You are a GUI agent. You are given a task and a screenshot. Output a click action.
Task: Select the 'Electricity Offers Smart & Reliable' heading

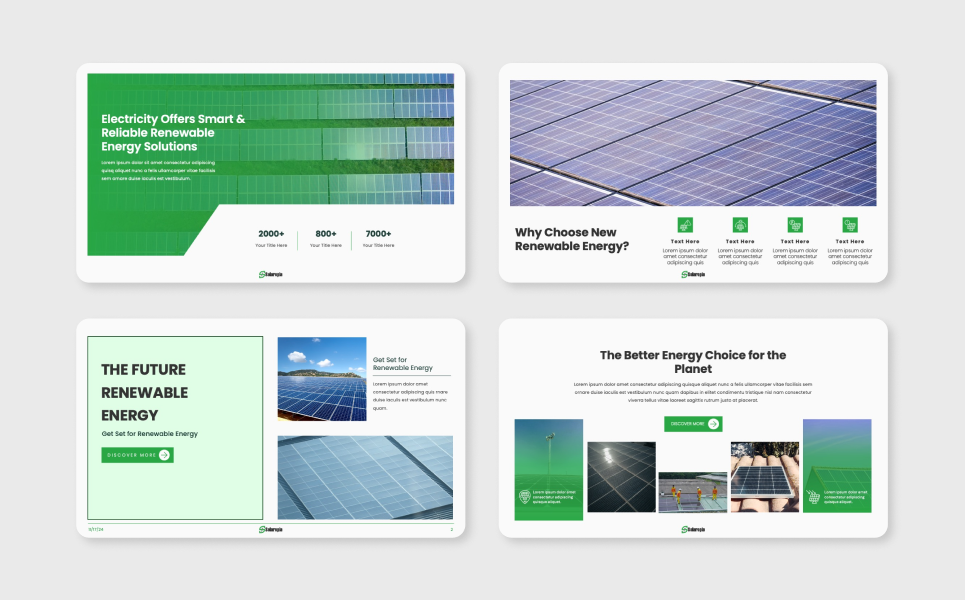(x=173, y=133)
